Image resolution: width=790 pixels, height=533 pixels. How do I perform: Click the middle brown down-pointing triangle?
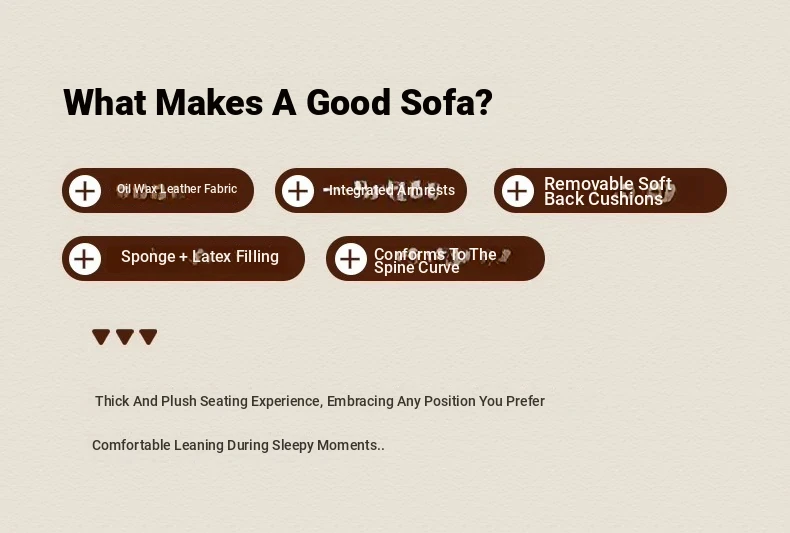(125, 337)
